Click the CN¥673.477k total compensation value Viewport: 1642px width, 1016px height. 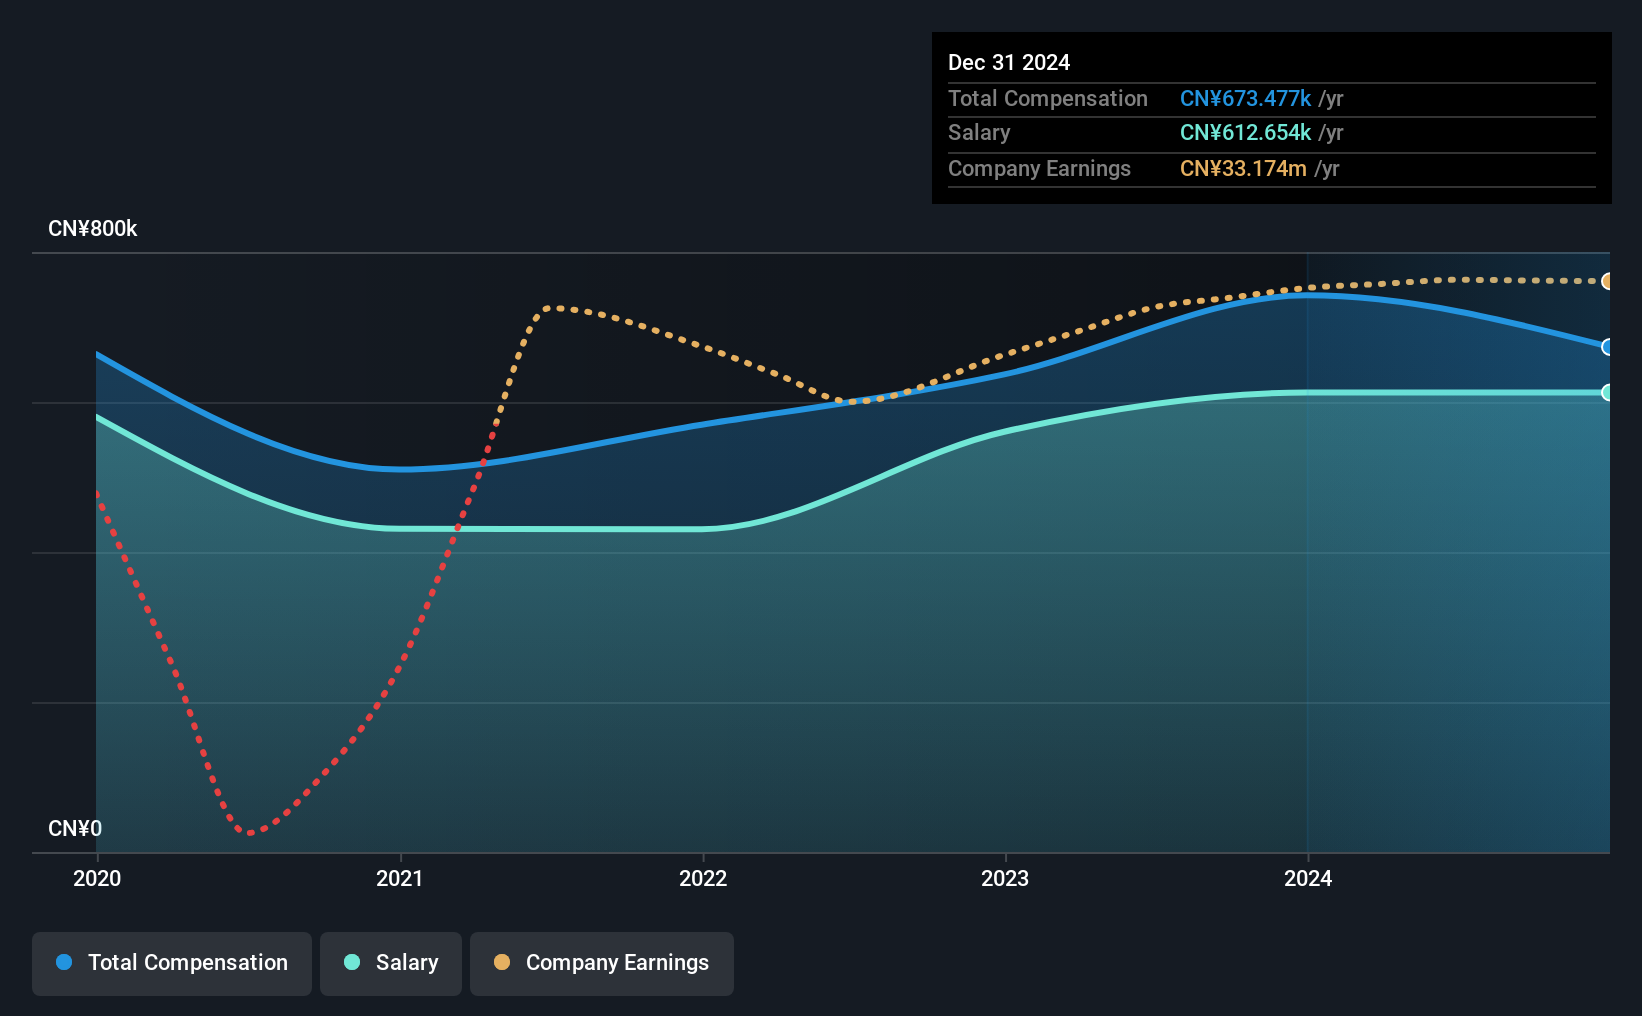tap(1245, 98)
